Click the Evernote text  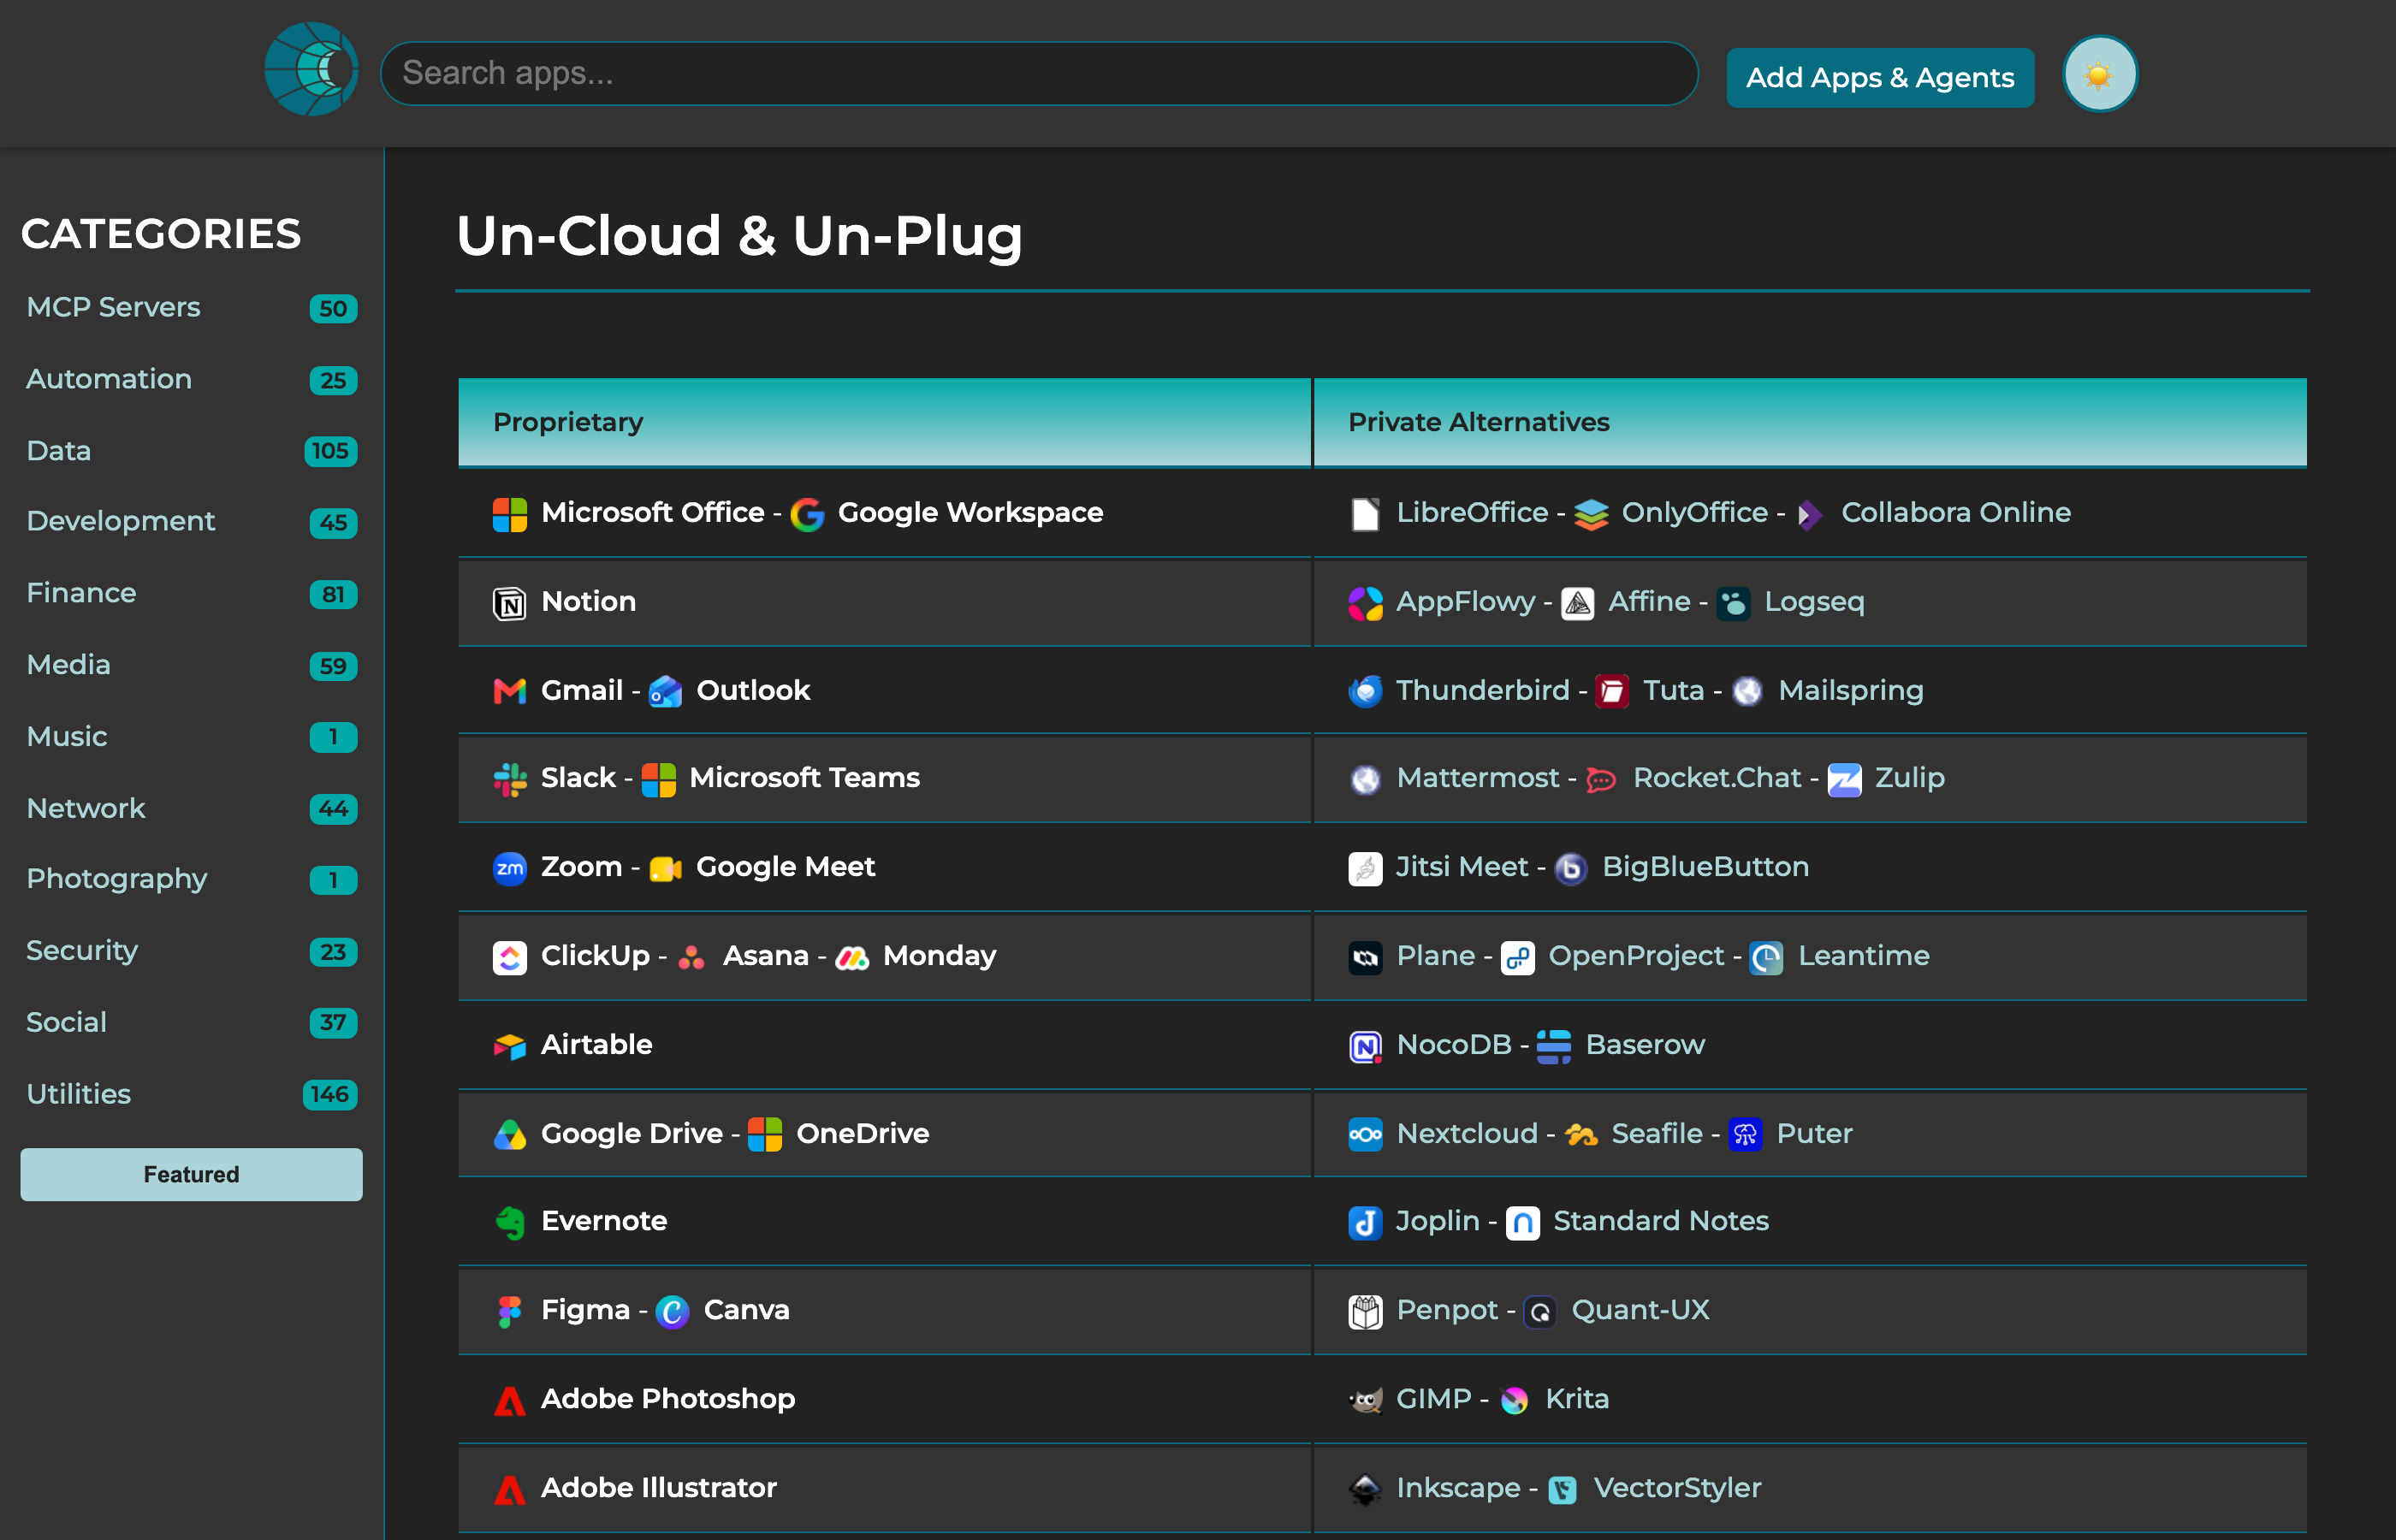pos(604,1220)
